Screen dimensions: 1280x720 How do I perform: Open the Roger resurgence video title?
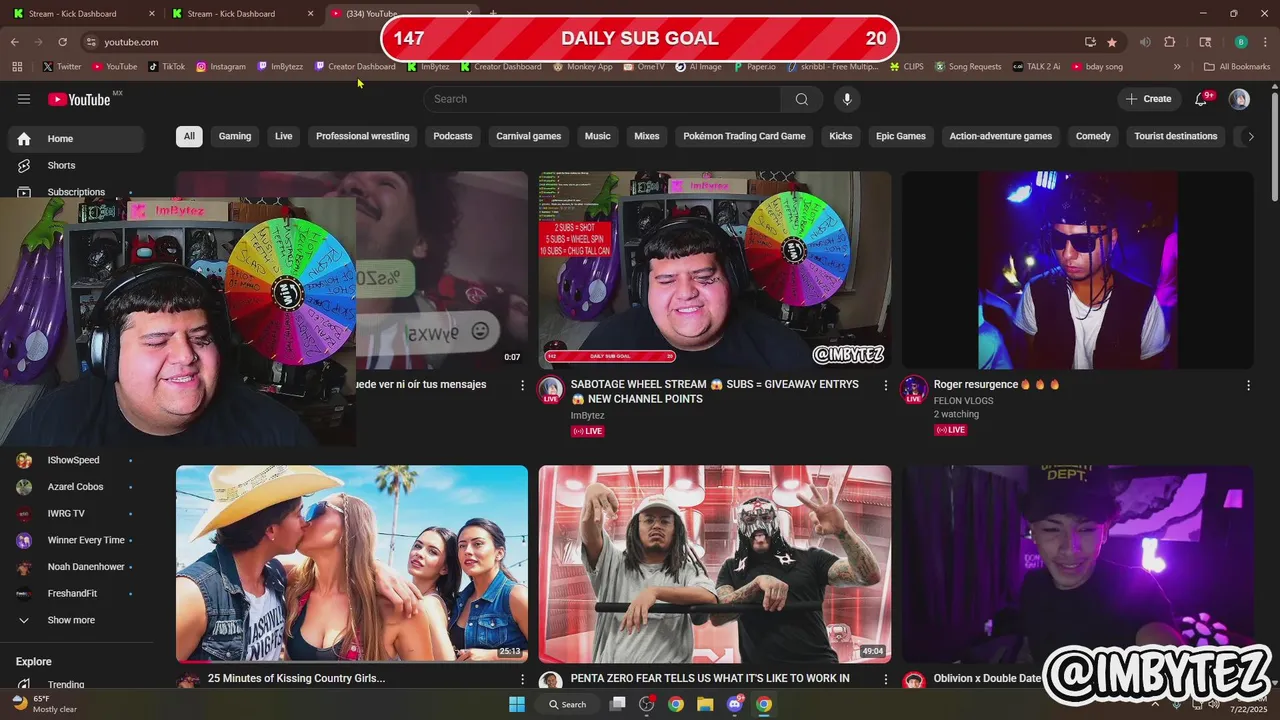pos(996,384)
